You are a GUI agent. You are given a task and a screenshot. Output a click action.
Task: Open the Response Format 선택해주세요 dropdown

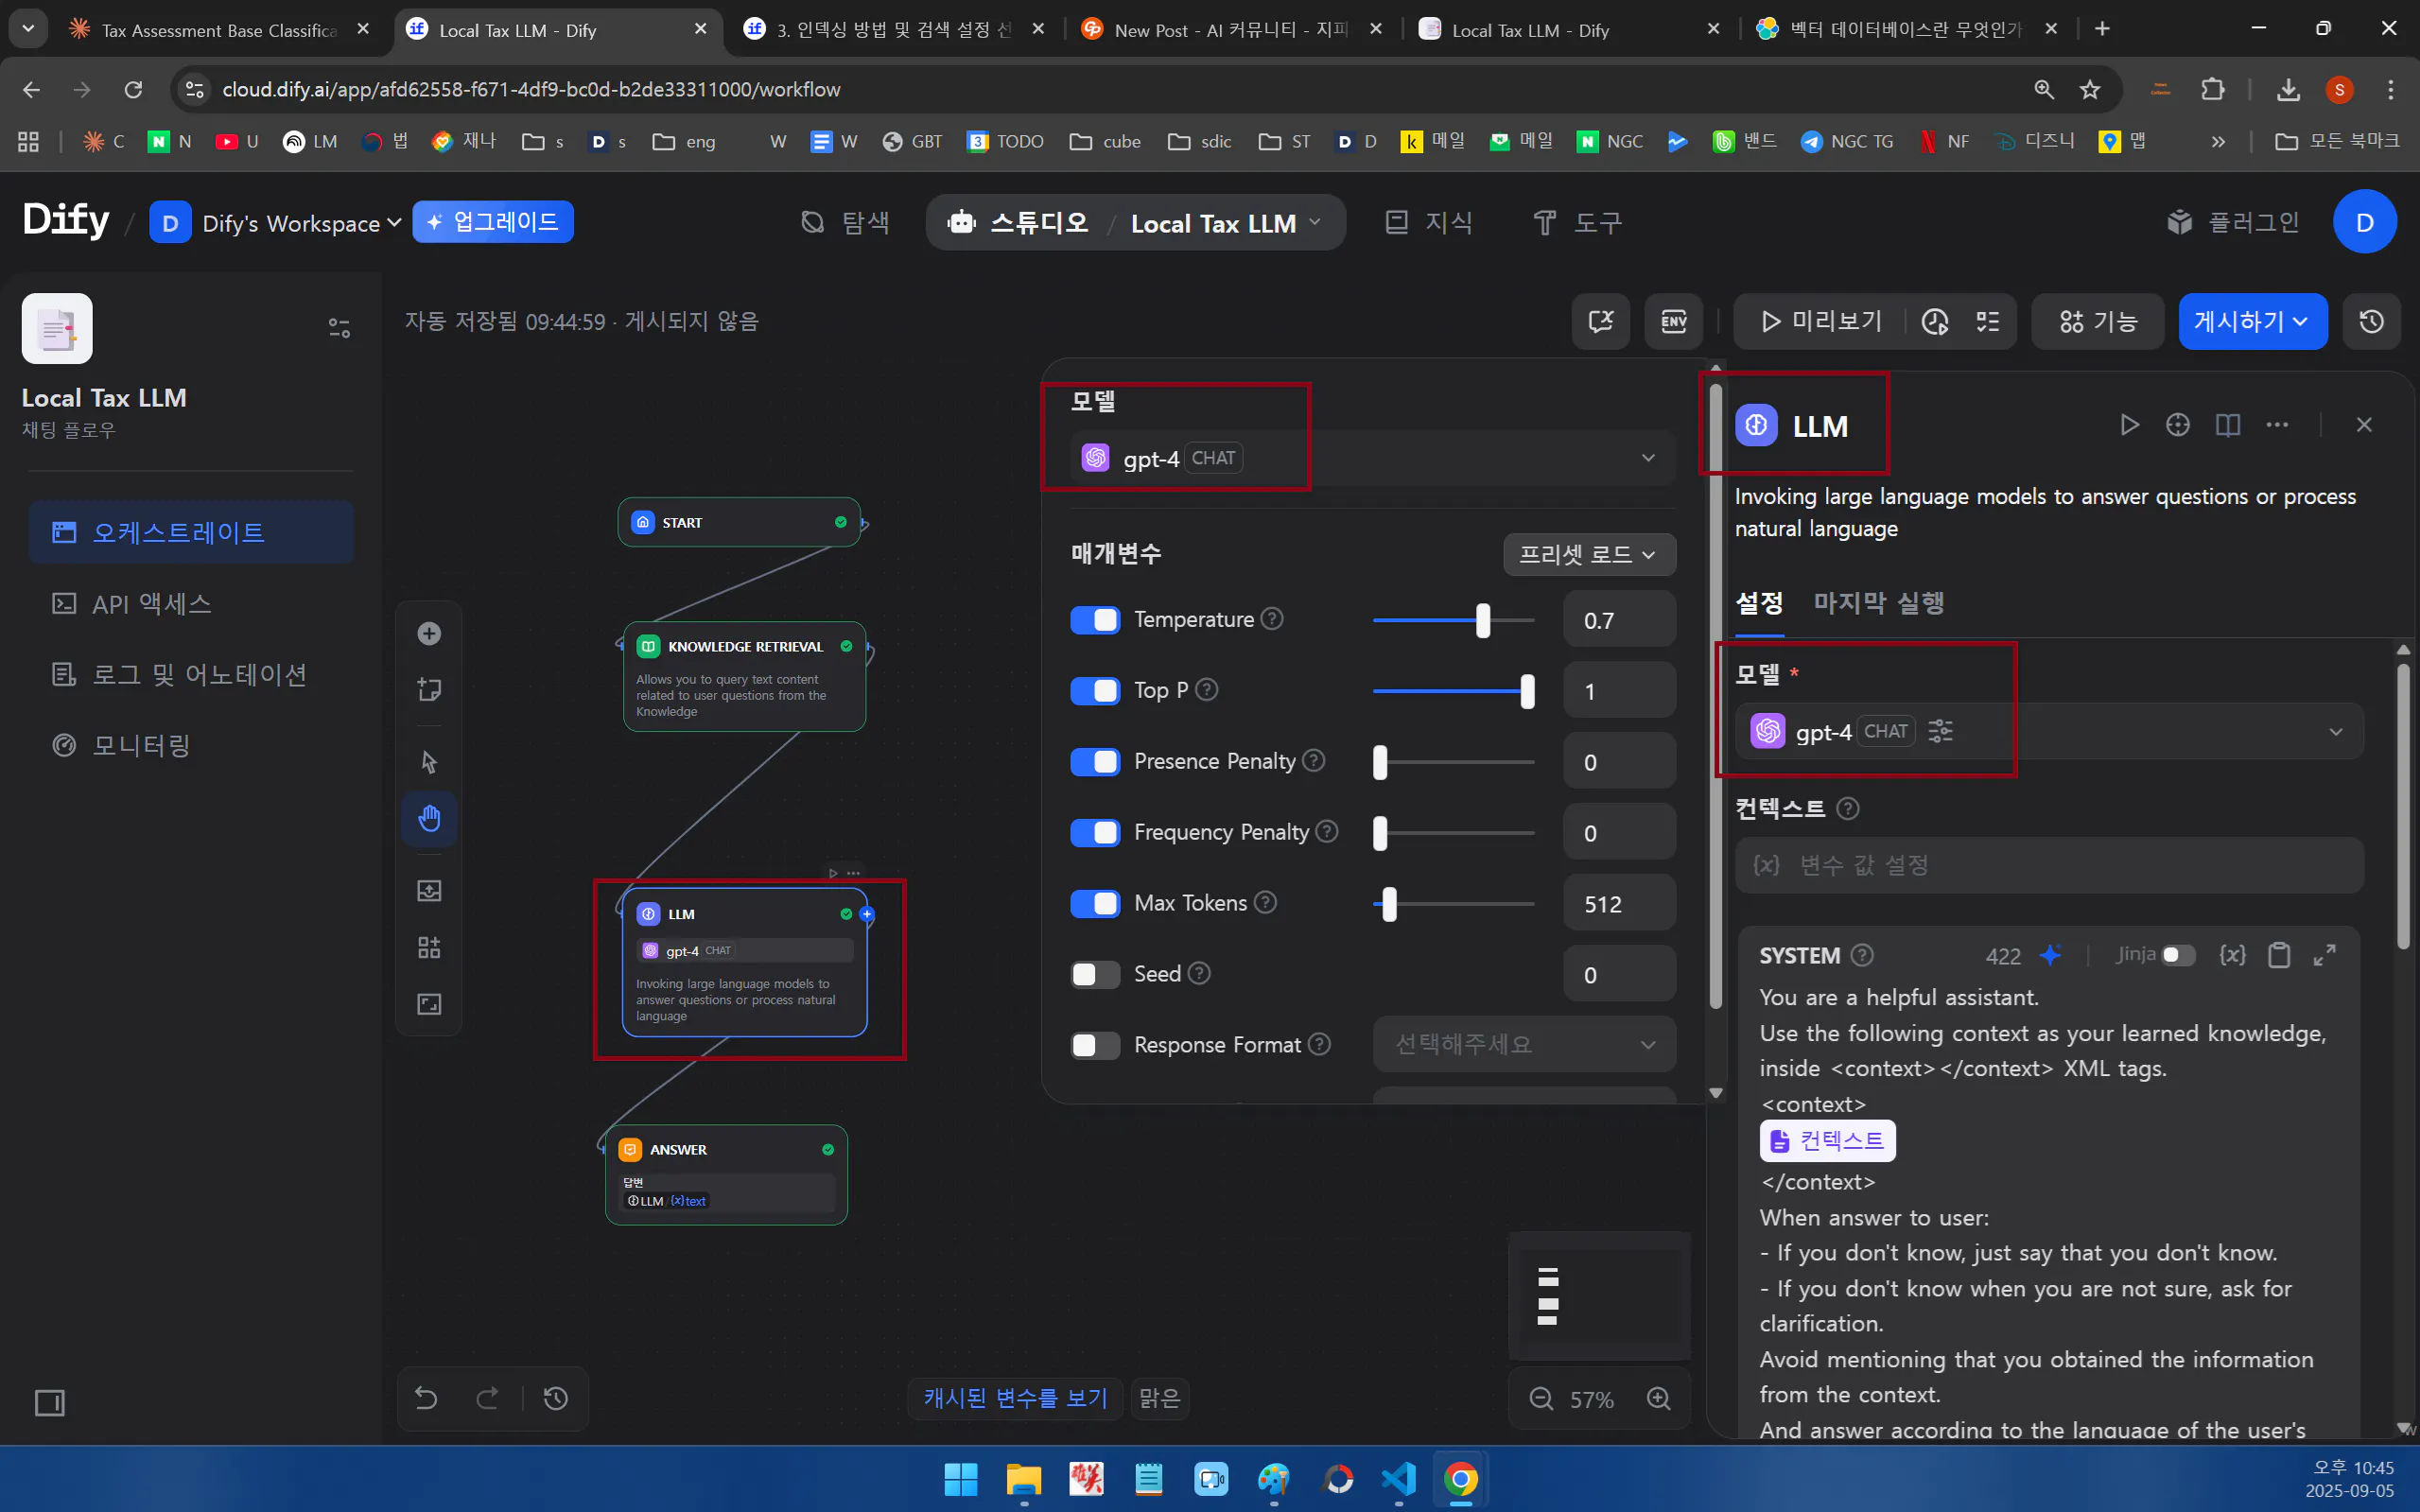tap(1524, 1045)
